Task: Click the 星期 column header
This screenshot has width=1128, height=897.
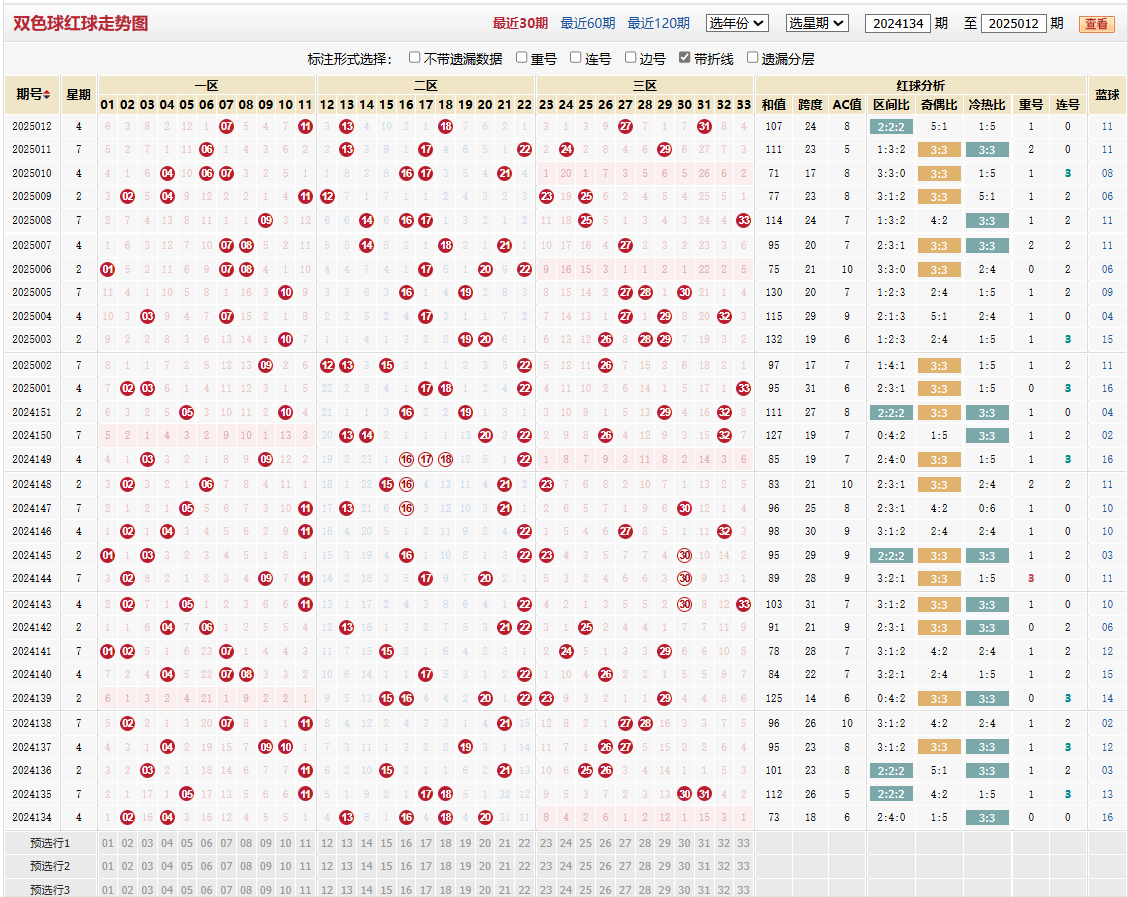Action: (78, 94)
